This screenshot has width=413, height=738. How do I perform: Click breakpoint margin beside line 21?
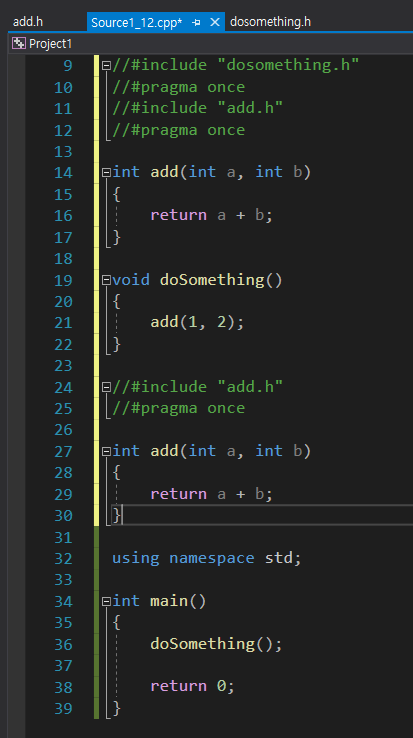(18, 323)
